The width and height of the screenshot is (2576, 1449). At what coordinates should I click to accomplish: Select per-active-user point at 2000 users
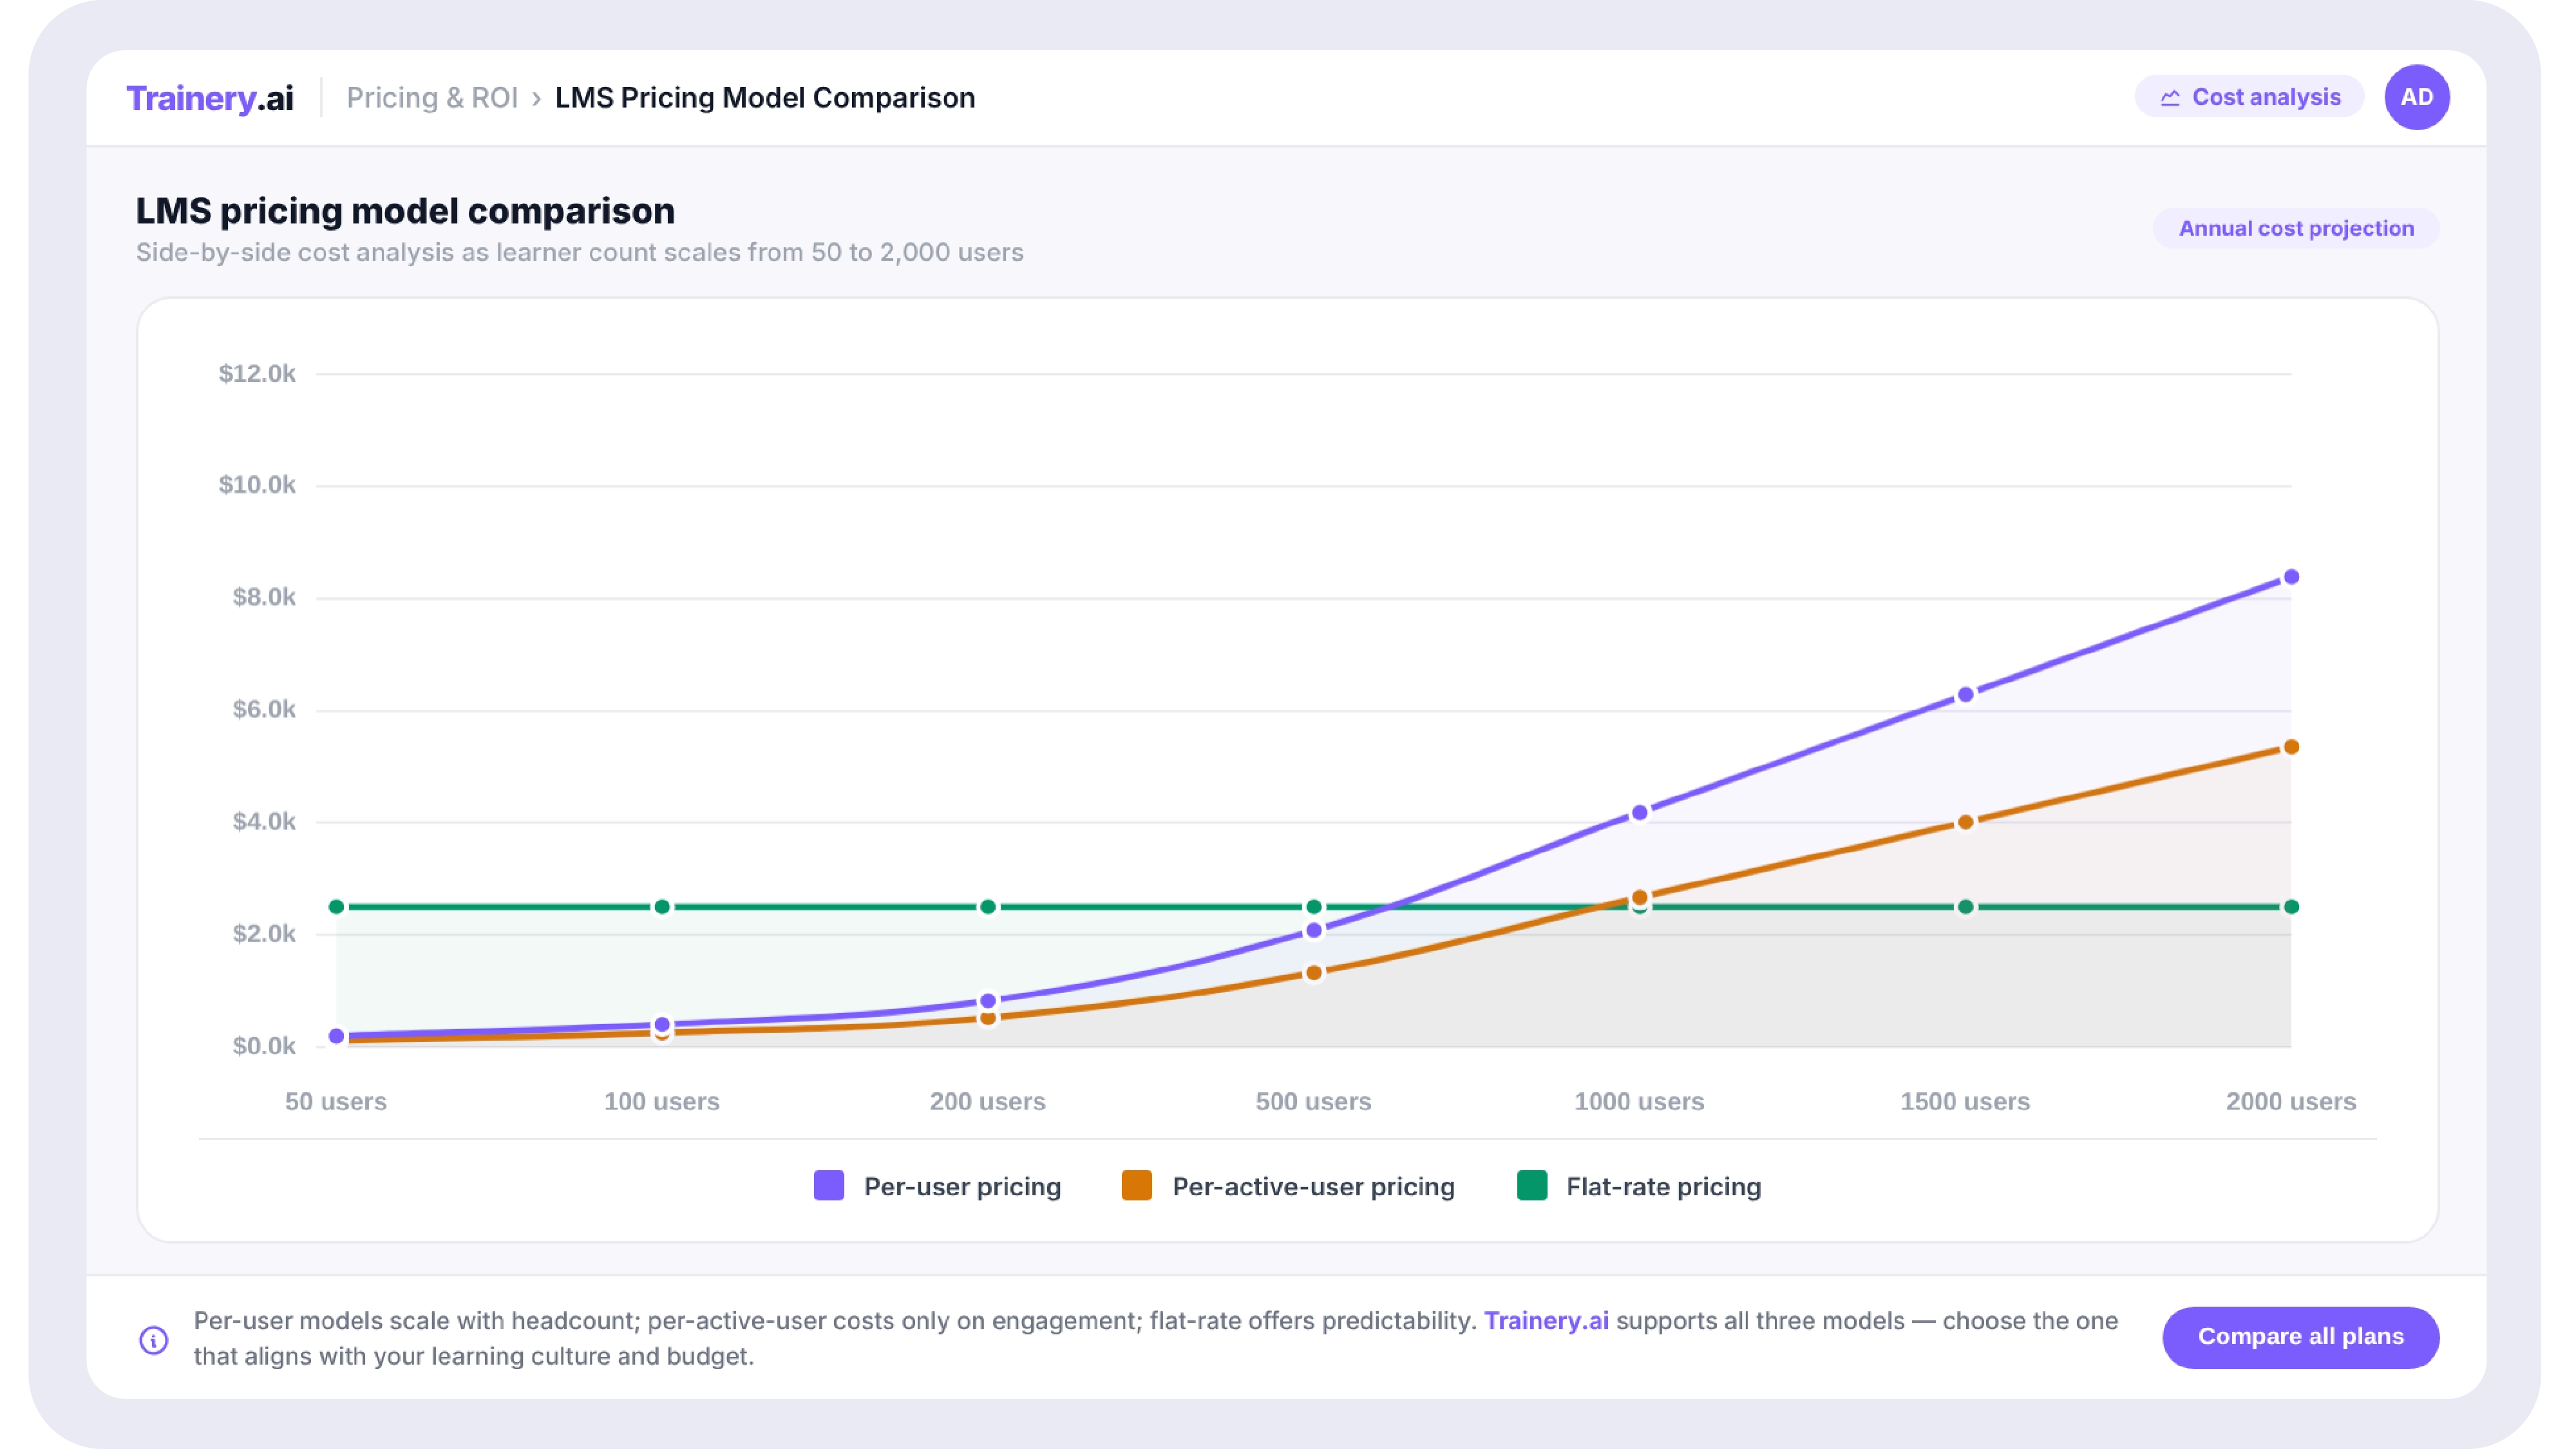(x=2291, y=747)
